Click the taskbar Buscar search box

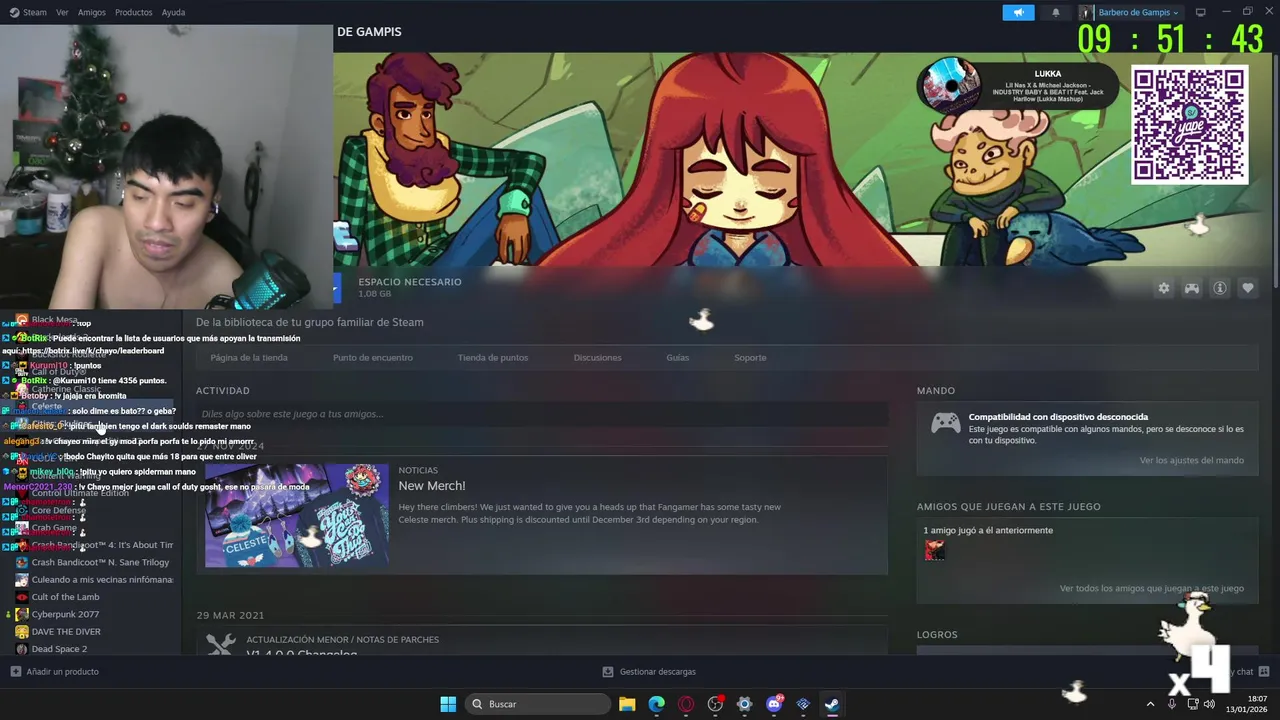tap(539, 704)
